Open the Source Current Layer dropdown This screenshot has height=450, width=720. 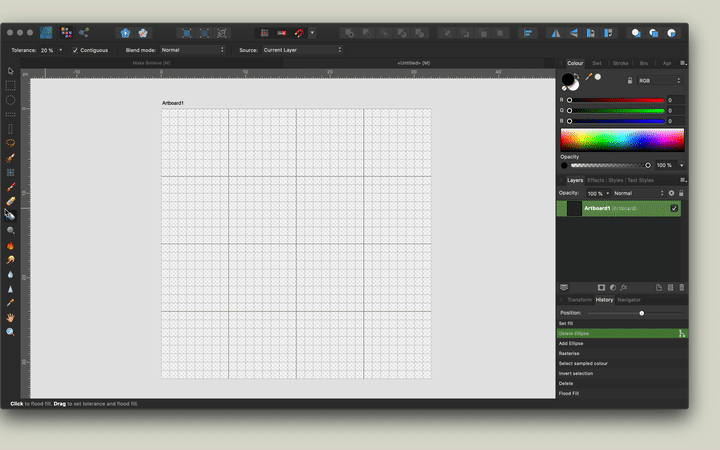pos(302,50)
